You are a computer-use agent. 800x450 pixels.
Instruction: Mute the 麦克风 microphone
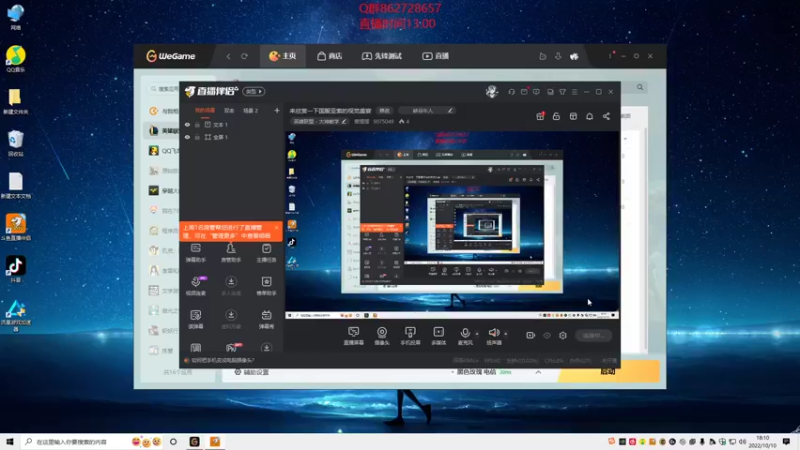click(x=465, y=336)
